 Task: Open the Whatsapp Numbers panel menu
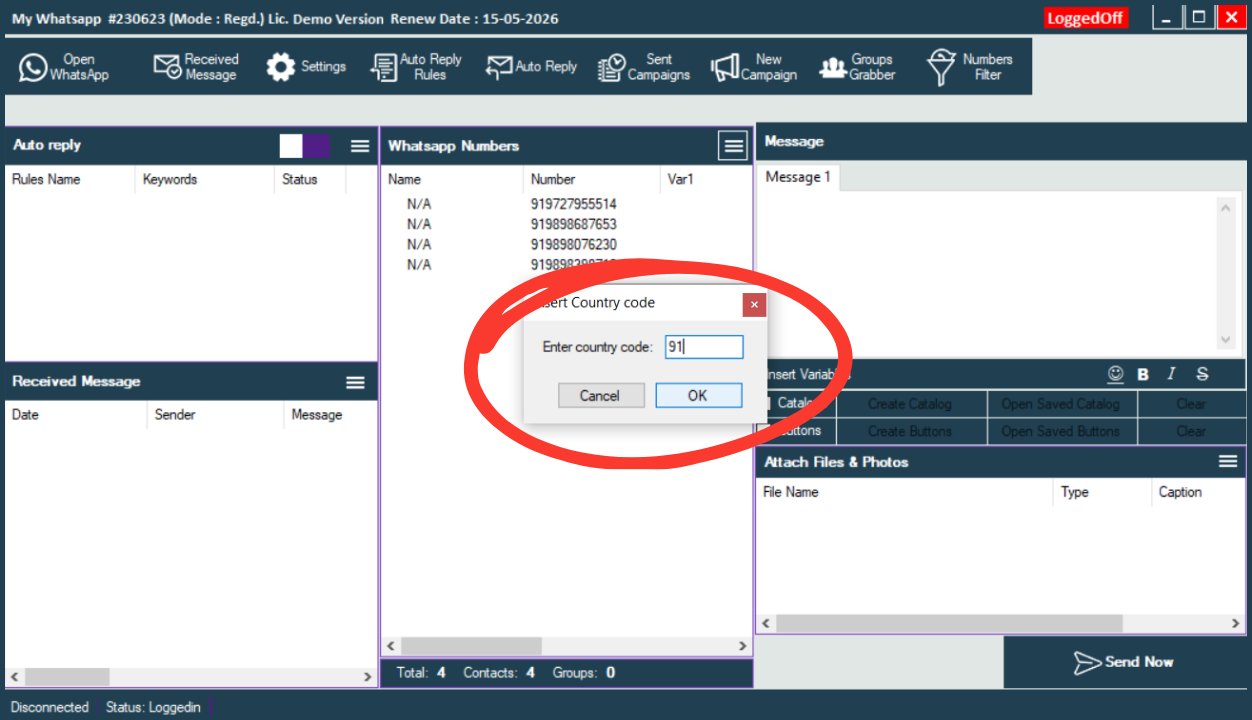(x=733, y=146)
